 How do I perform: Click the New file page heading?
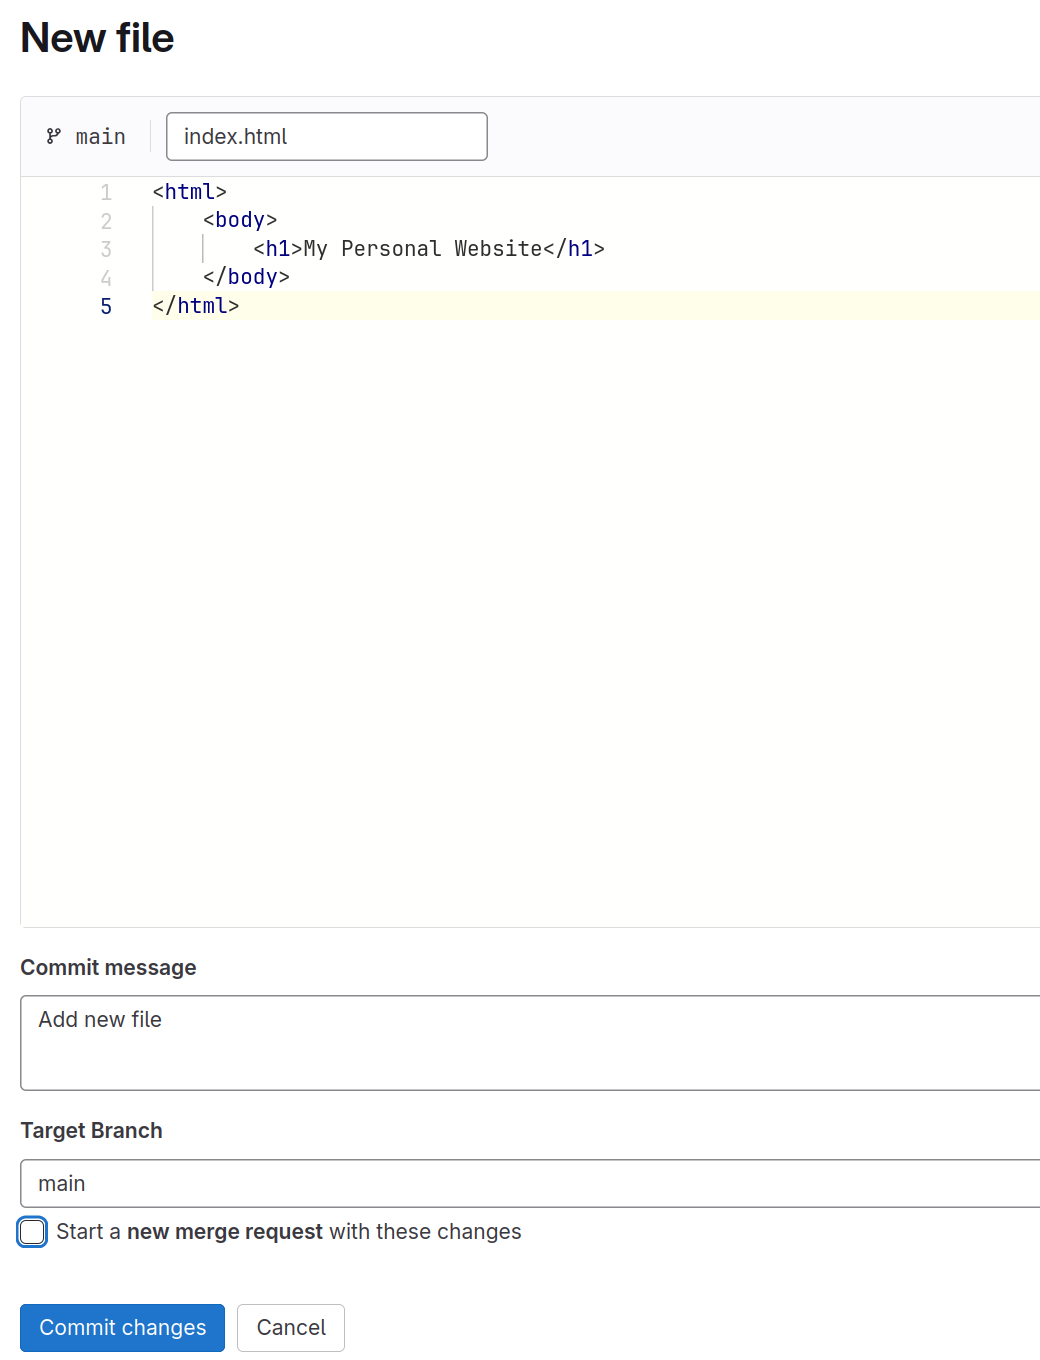97,38
